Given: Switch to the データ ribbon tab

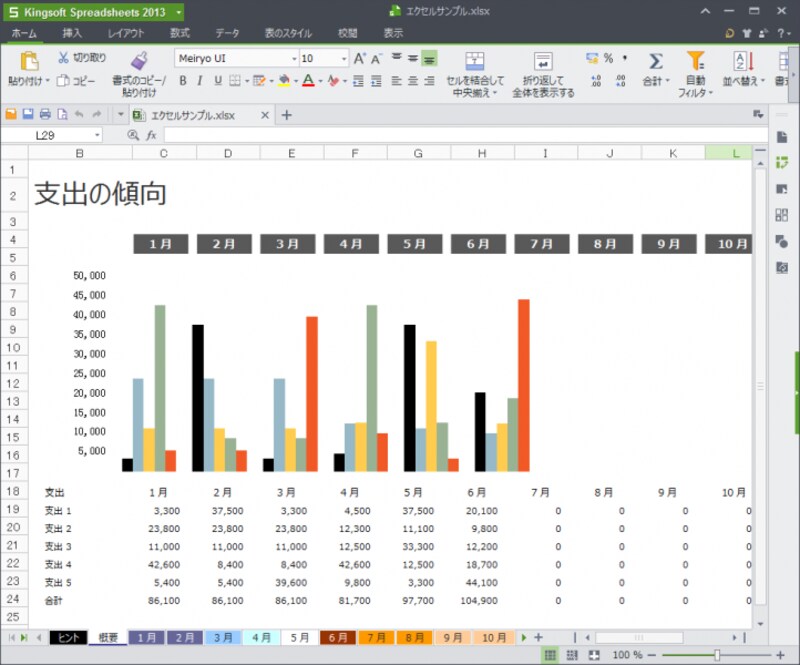Looking at the screenshot, I should click(x=226, y=32).
